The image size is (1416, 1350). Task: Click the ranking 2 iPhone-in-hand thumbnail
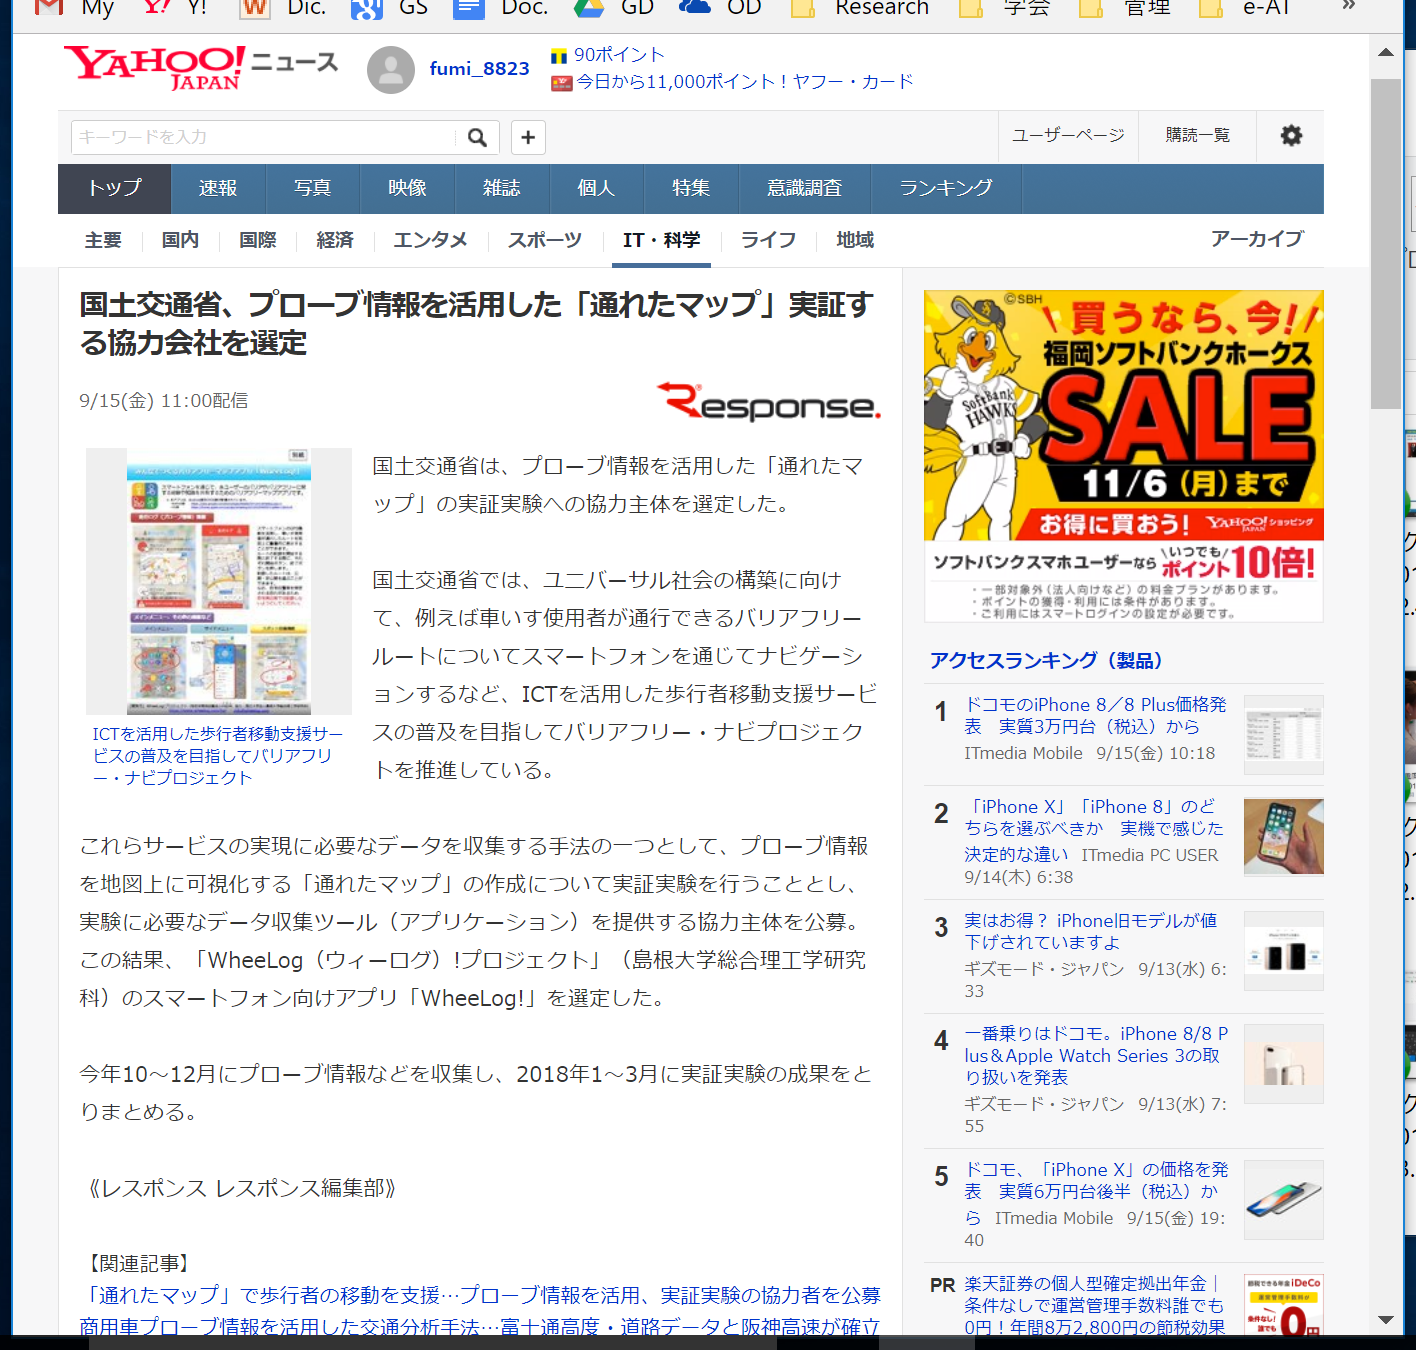[1284, 837]
